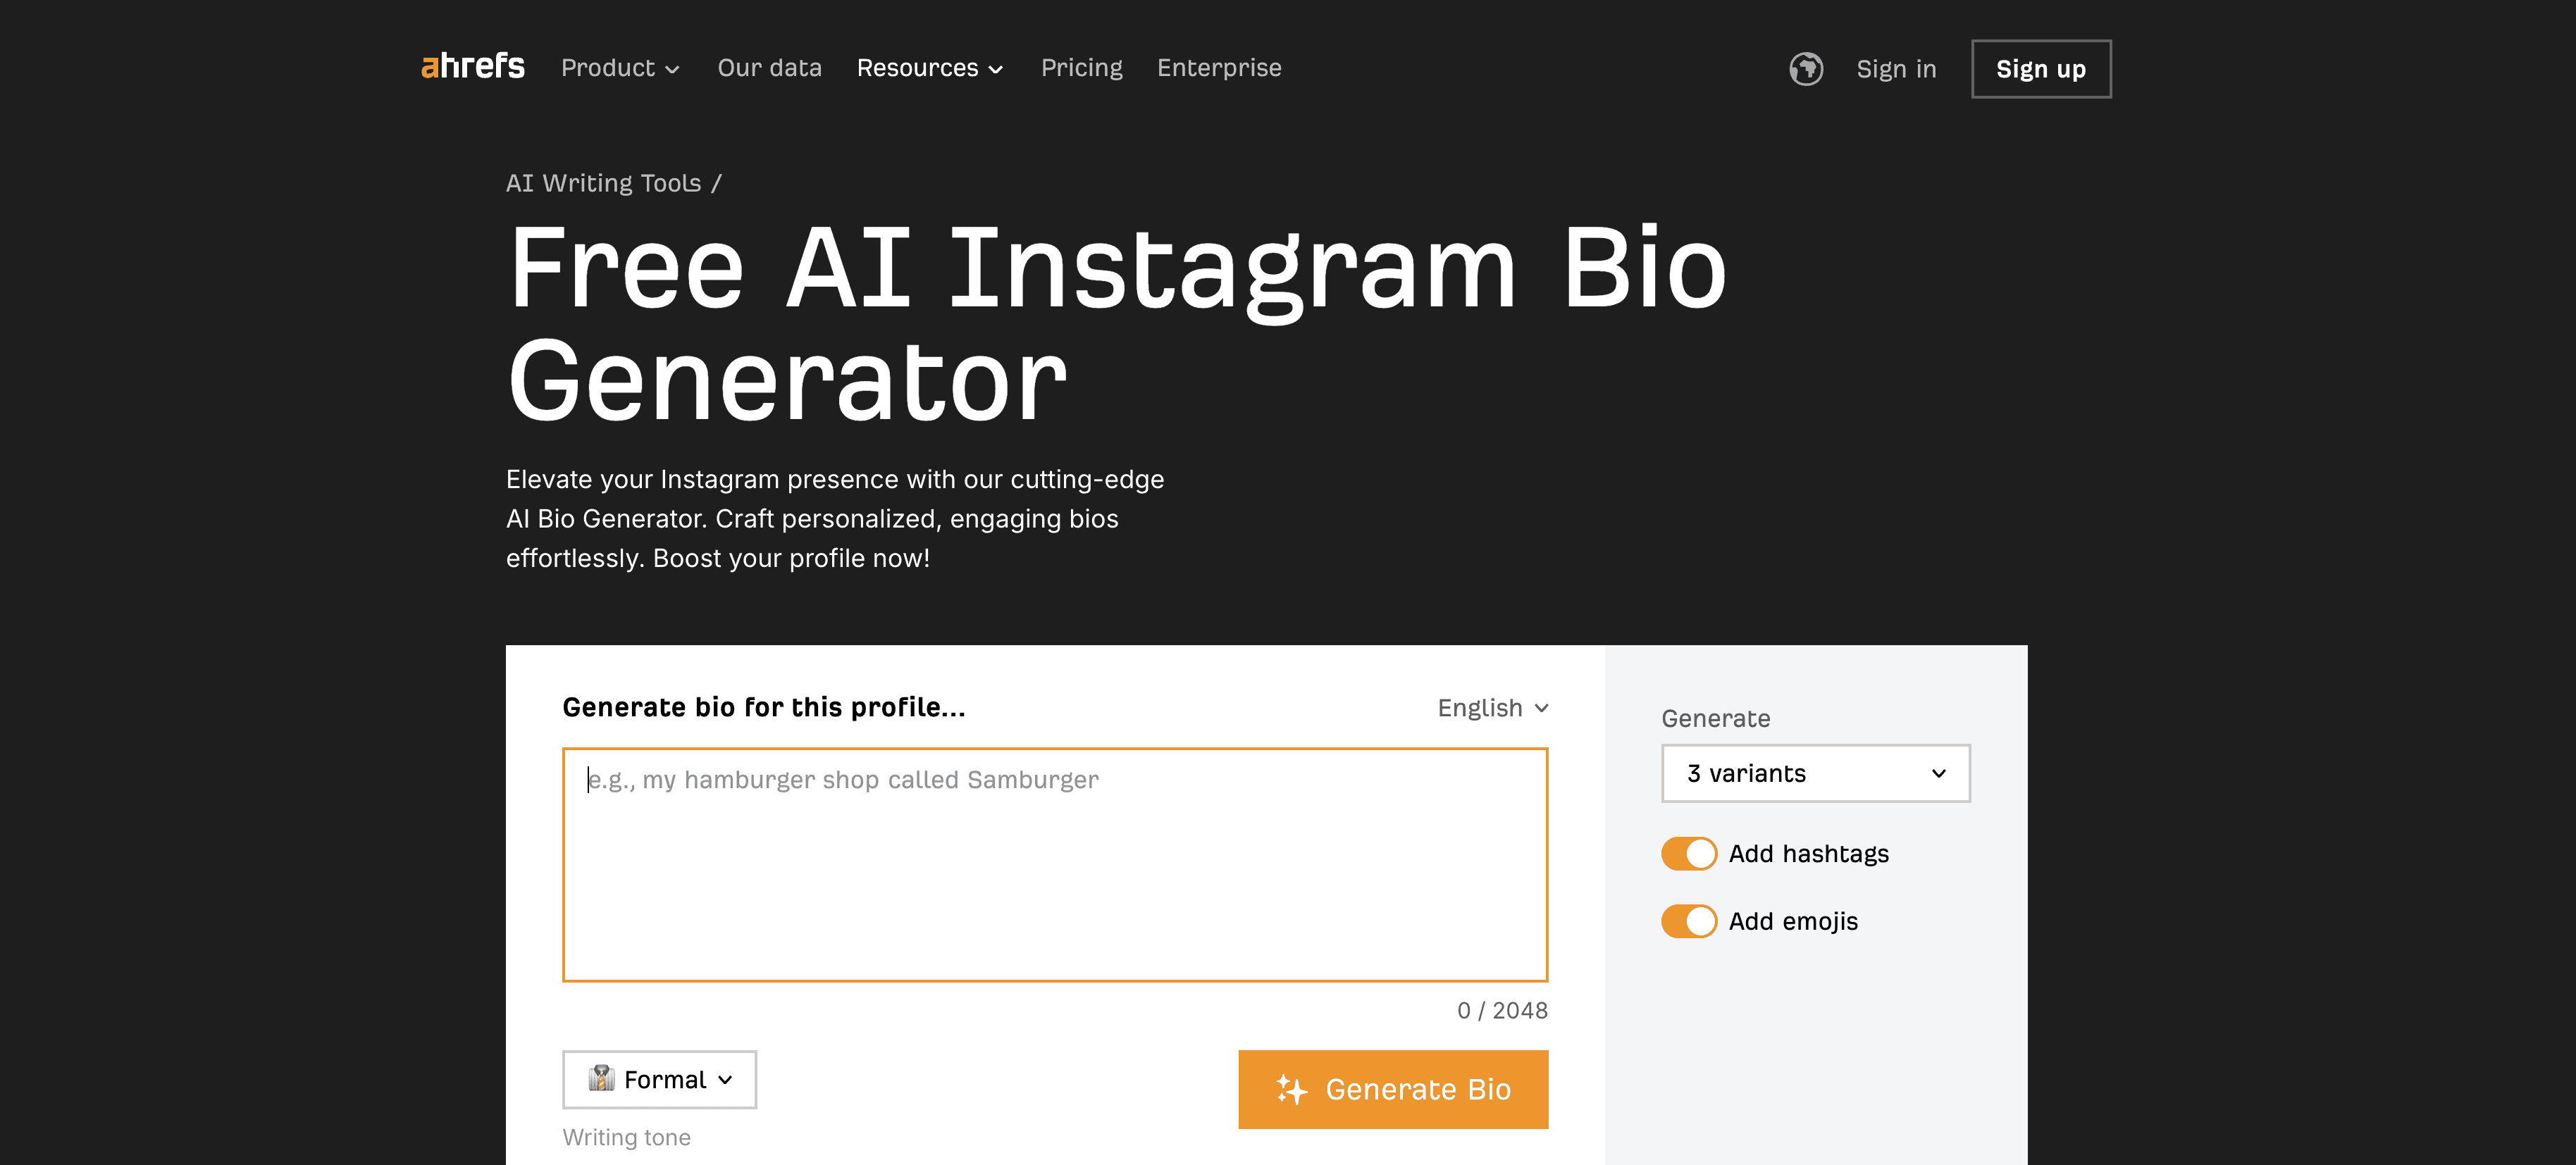This screenshot has height=1165, width=2576.
Task: Expand the Formal writing tone dropdown
Action: 659,1079
